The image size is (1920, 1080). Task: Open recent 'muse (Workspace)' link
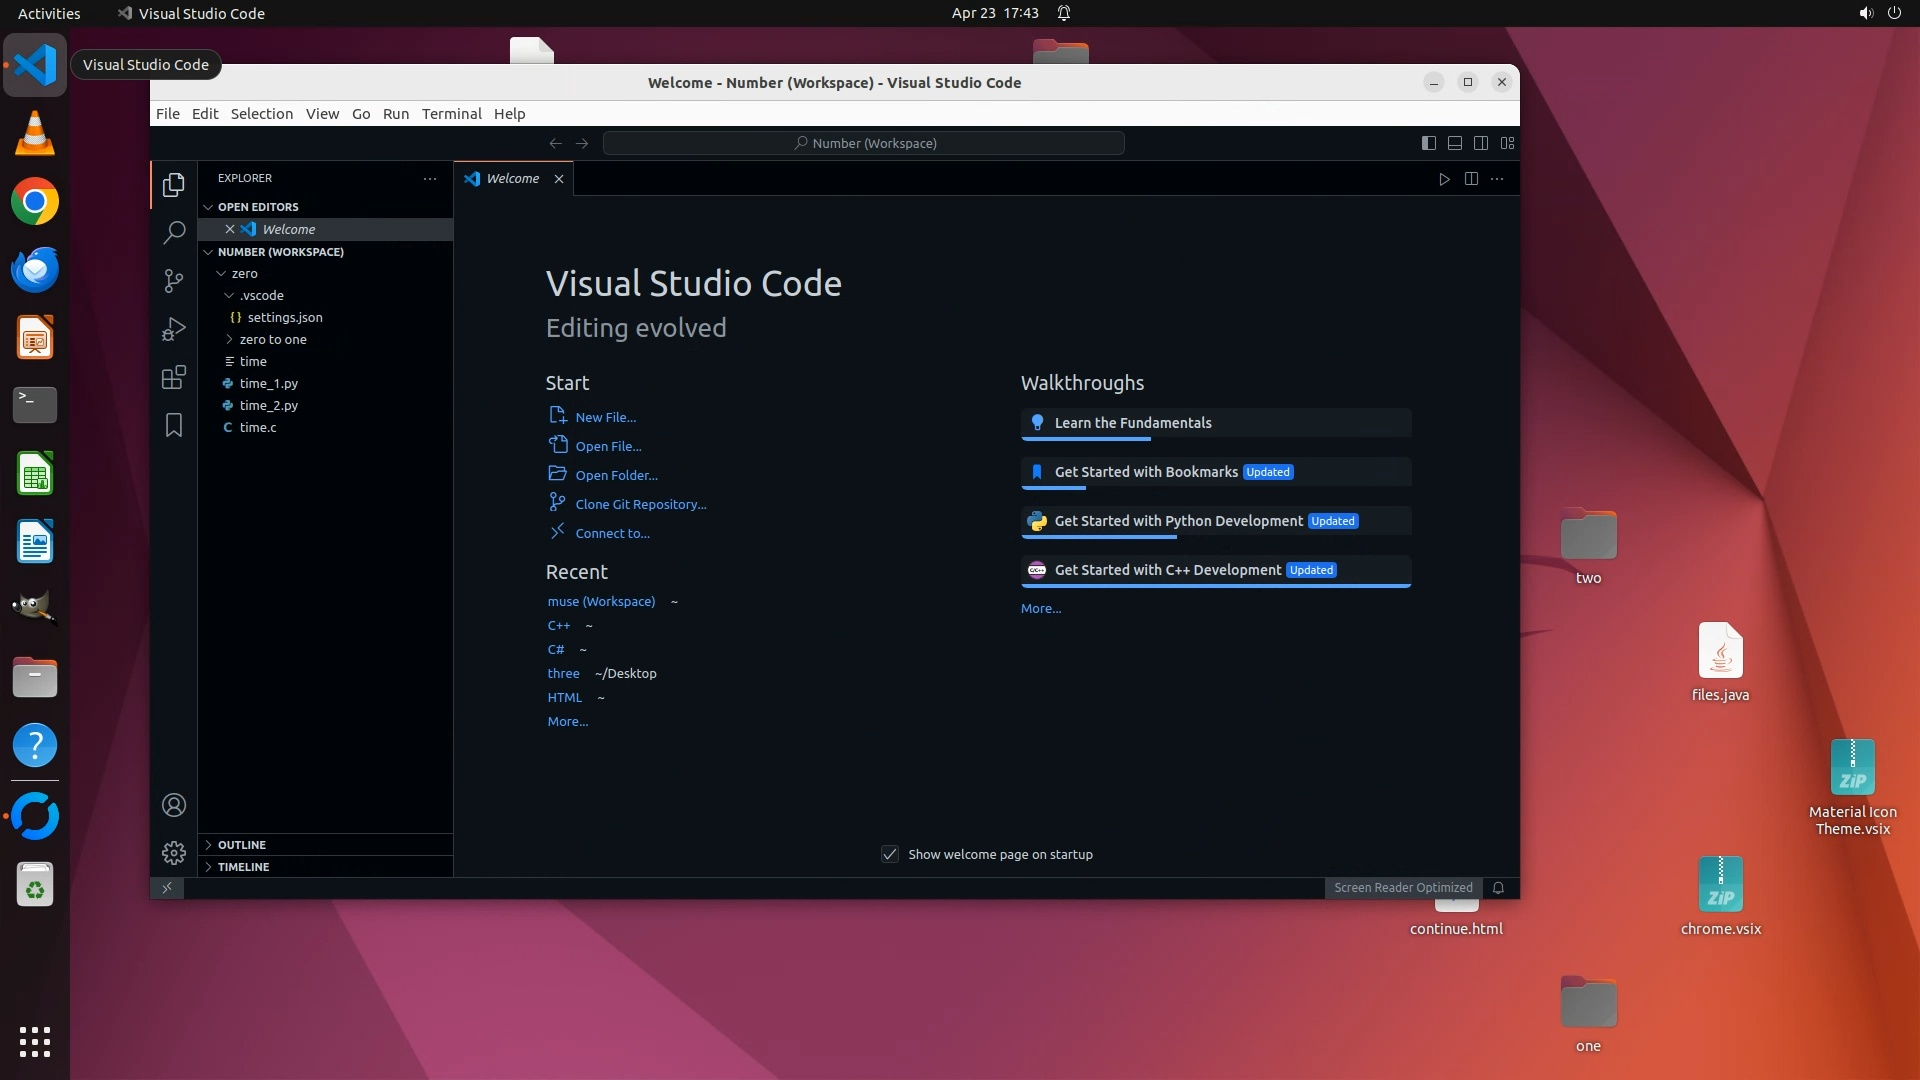coord(601,601)
